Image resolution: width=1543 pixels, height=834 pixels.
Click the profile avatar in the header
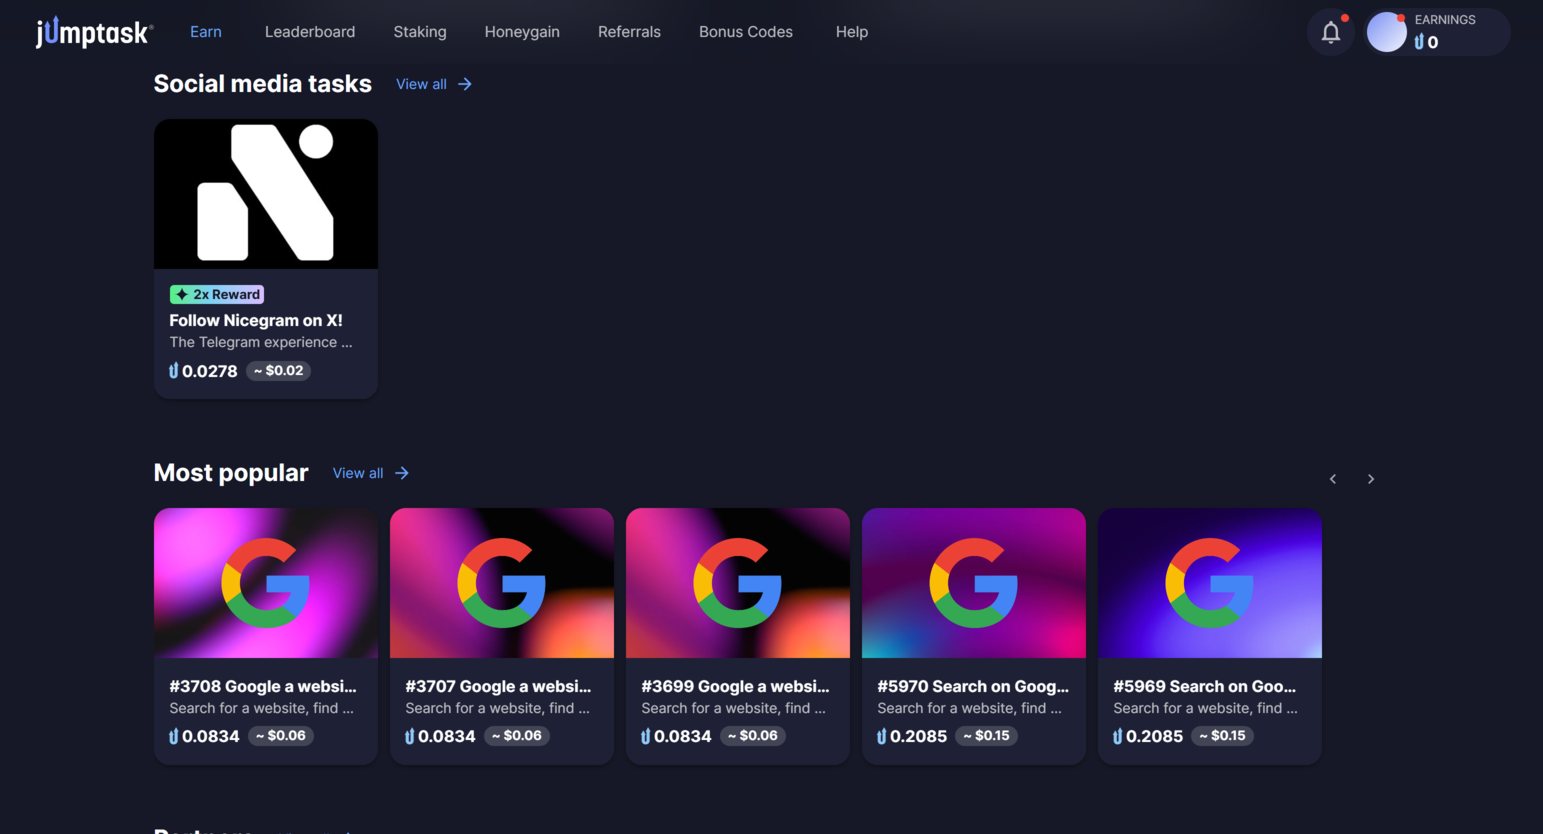[x=1387, y=31]
